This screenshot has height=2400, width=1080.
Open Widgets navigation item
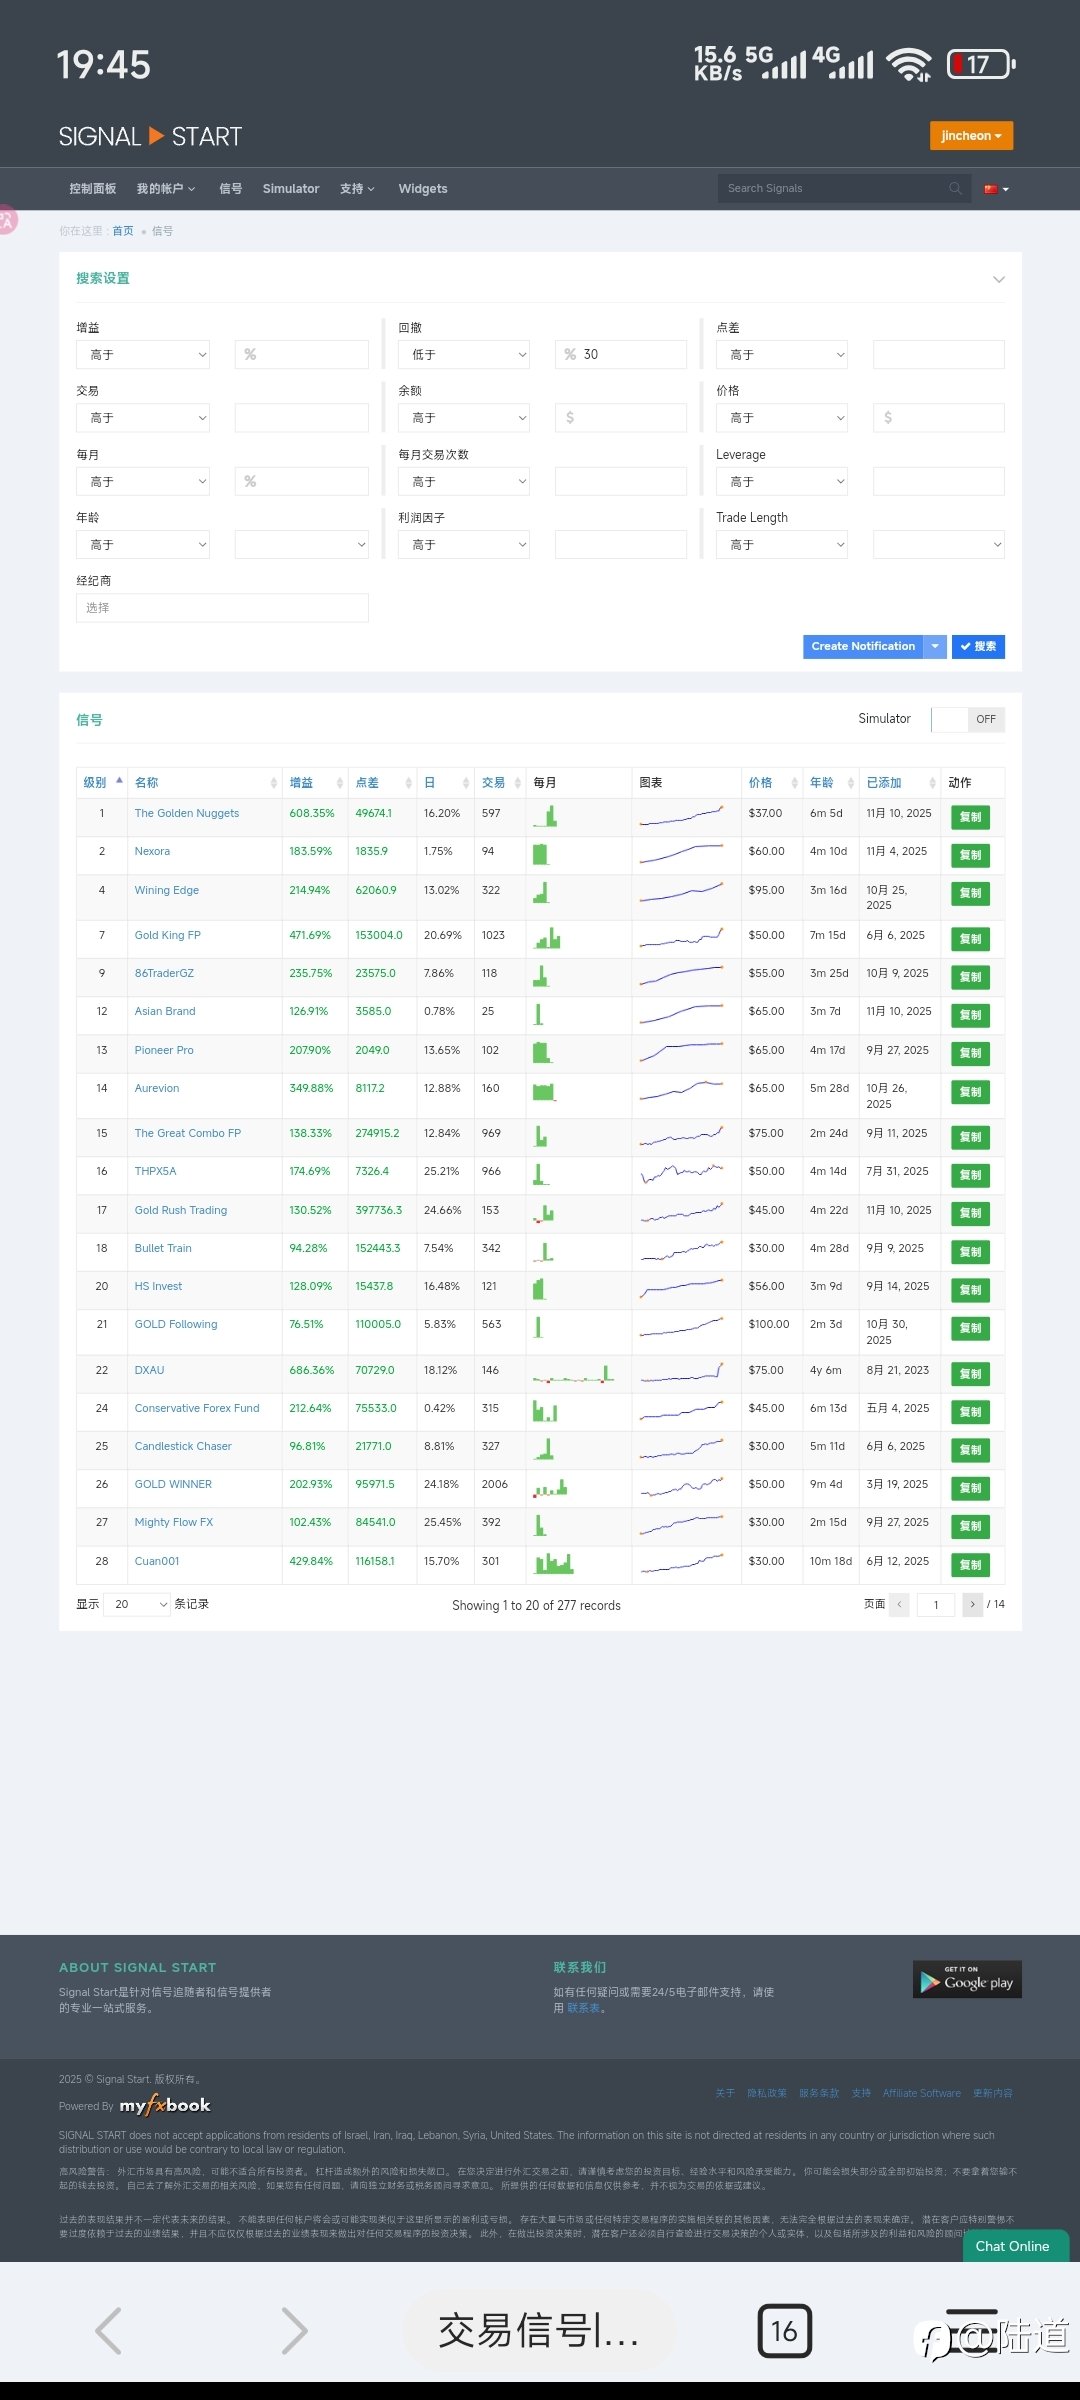[423, 189]
